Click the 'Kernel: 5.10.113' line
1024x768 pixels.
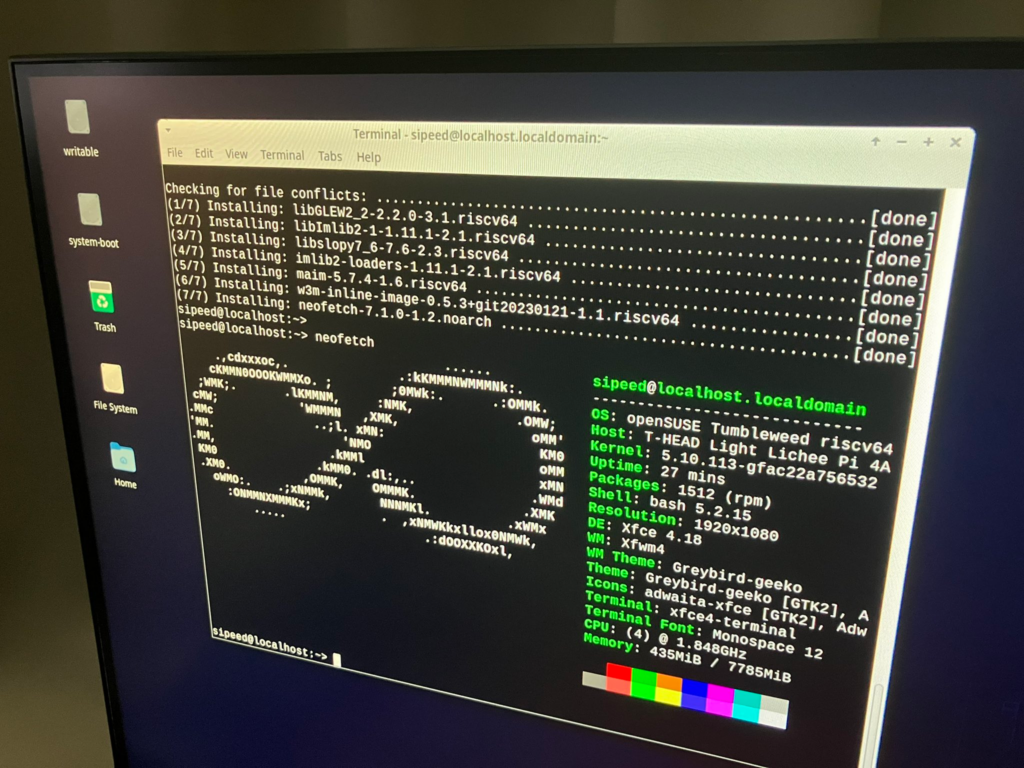(732, 464)
